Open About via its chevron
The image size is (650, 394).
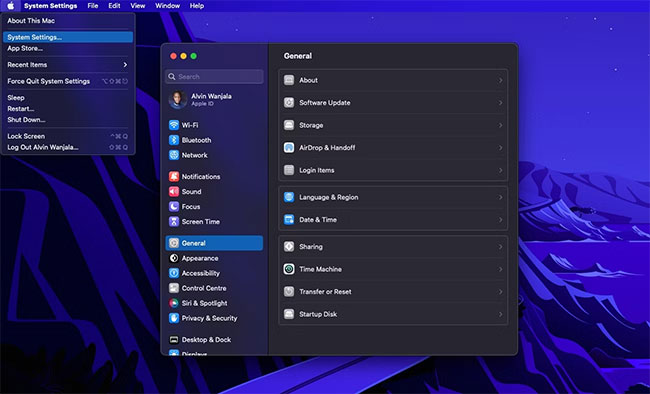500,80
